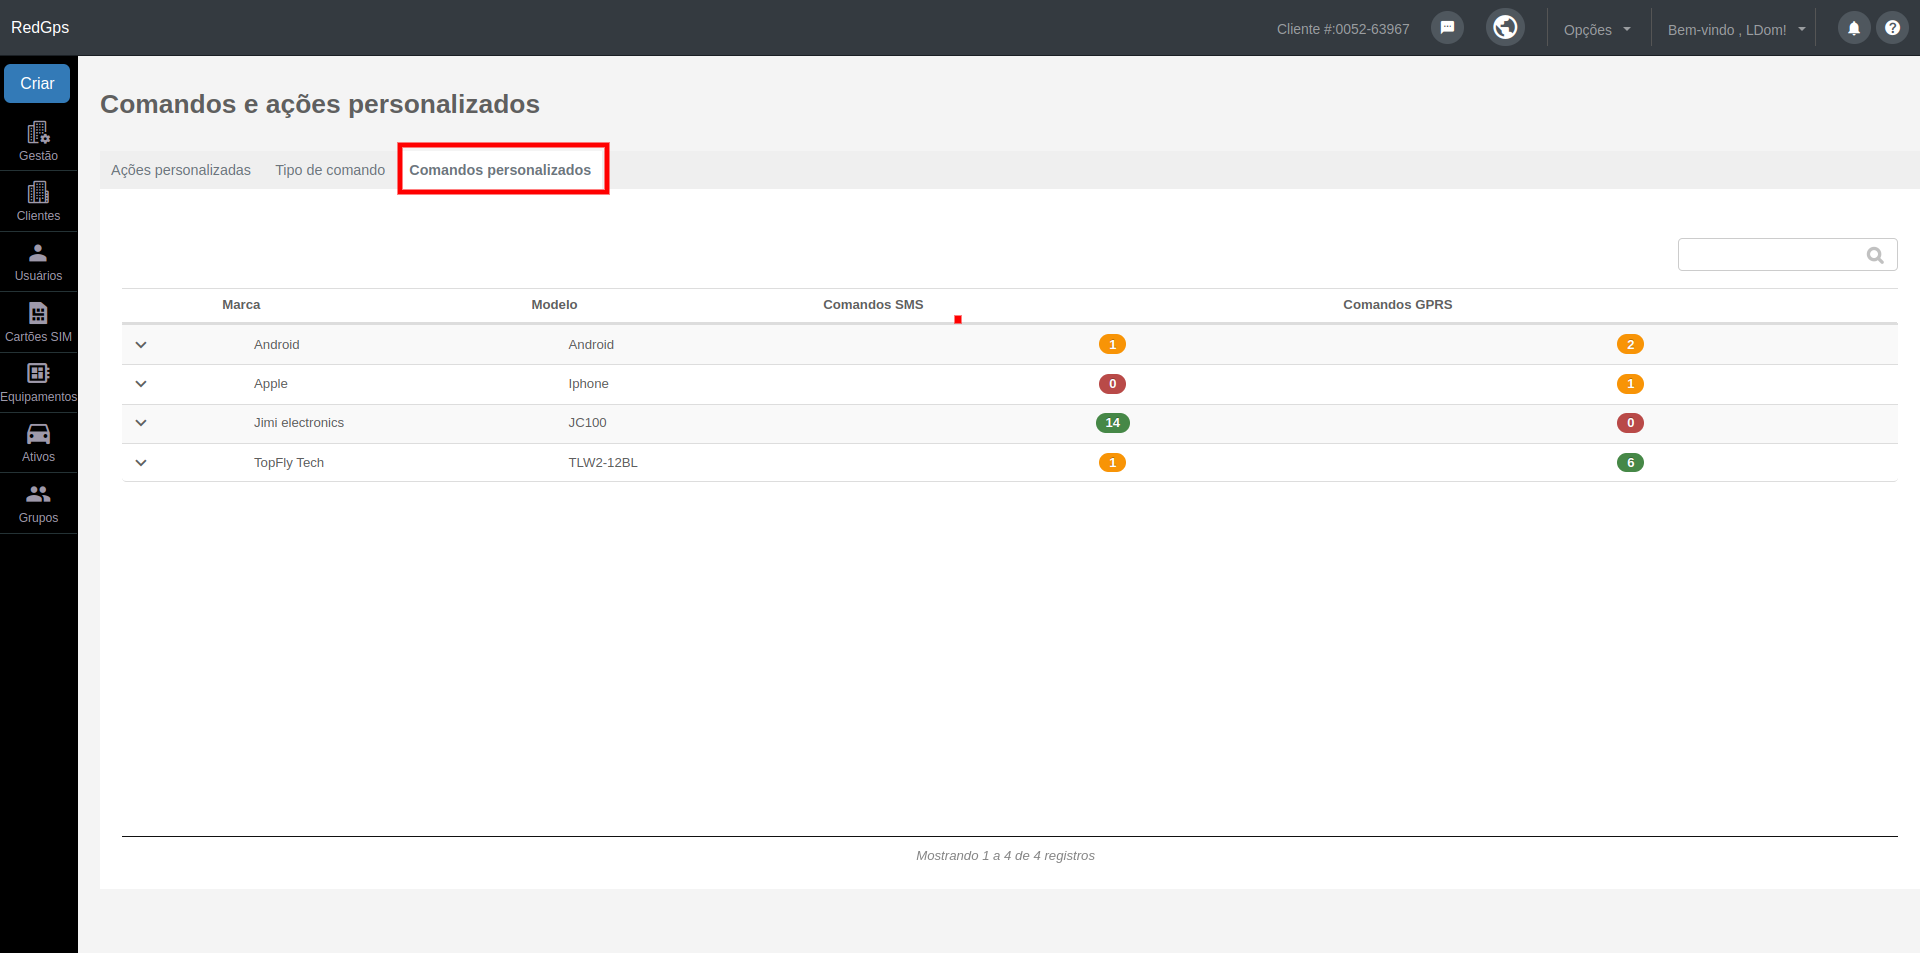Click the TLW2-12BL model cell
The height and width of the screenshot is (953, 1920).
coord(603,463)
